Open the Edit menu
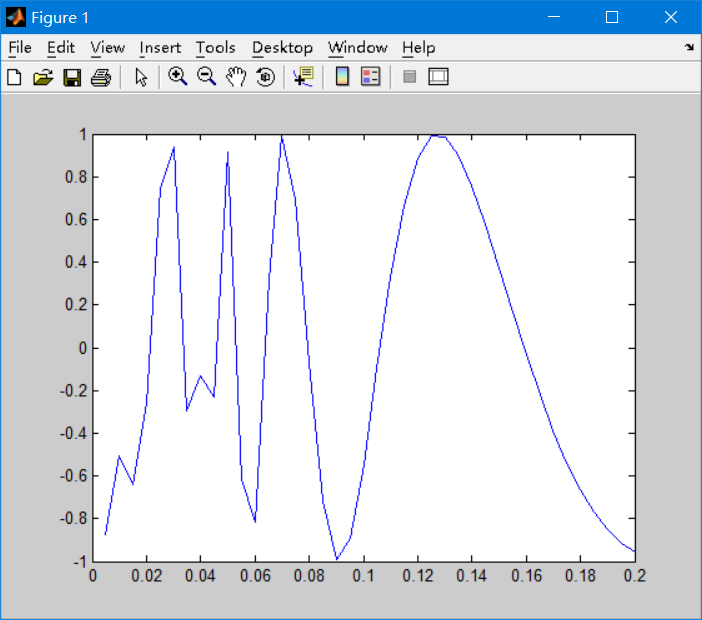This screenshot has width=702, height=620. coord(61,47)
